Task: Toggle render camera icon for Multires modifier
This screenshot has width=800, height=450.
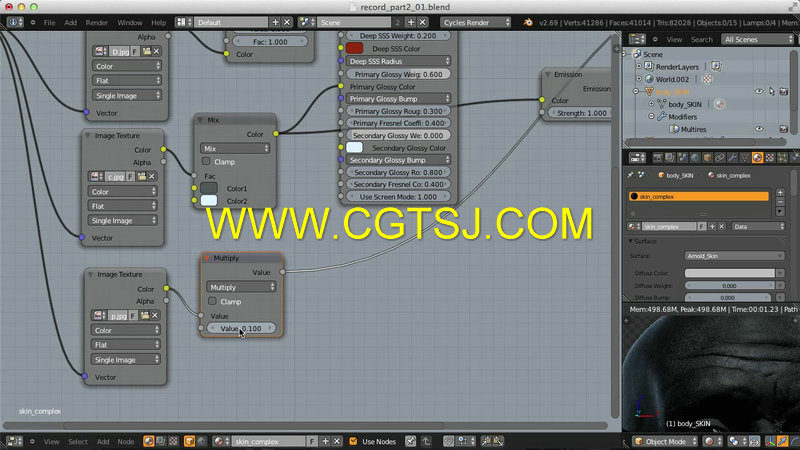Action: (x=784, y=129)
